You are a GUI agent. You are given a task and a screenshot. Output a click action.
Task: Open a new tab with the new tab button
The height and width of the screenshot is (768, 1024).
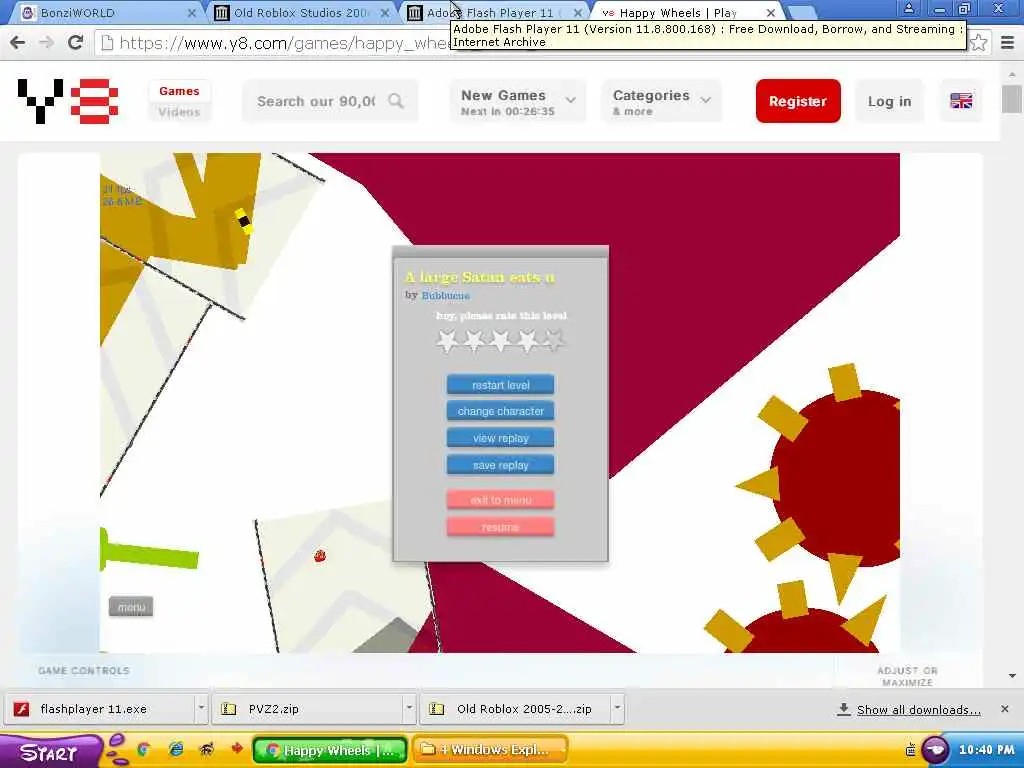point(801,12)
